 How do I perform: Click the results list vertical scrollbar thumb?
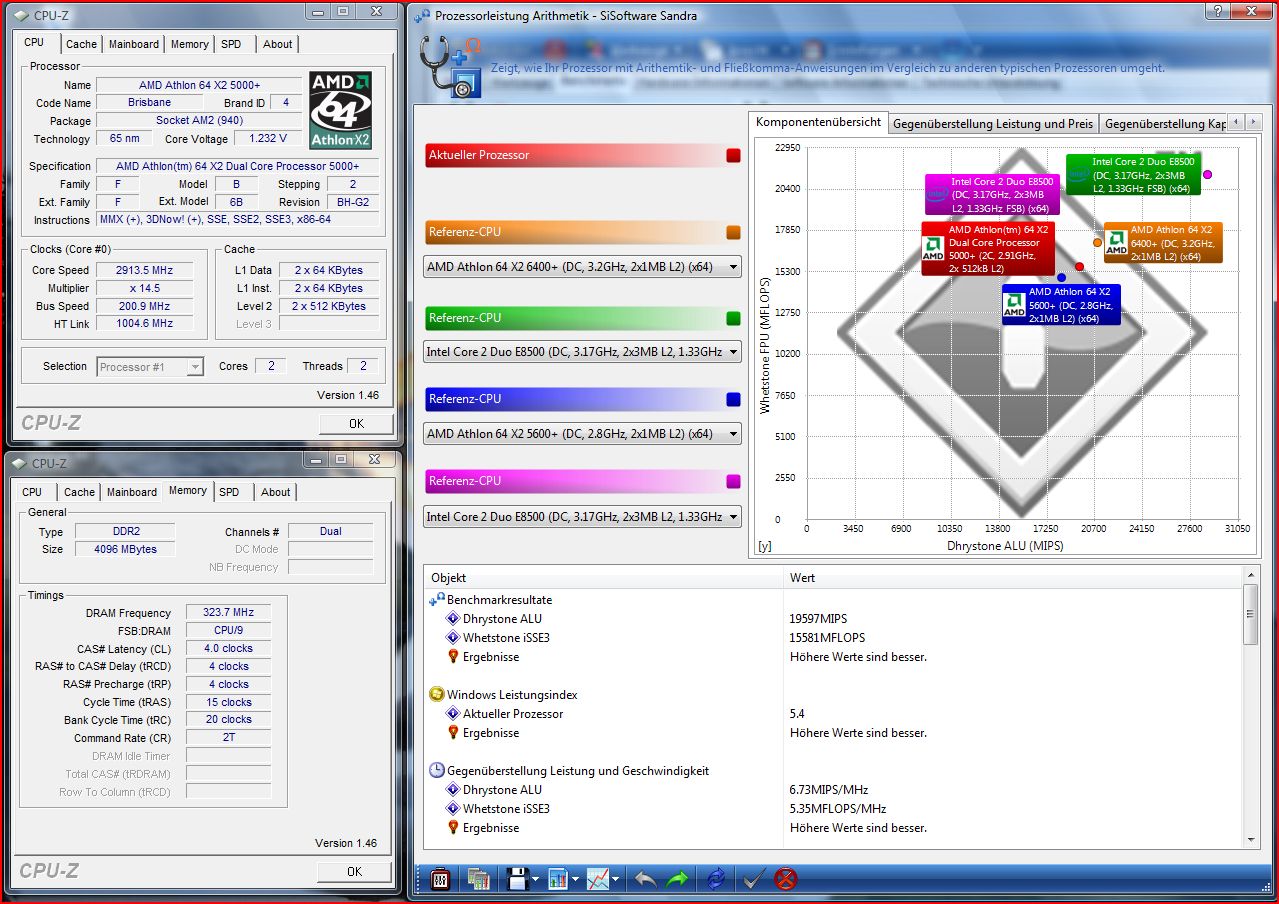[1251, 615]
